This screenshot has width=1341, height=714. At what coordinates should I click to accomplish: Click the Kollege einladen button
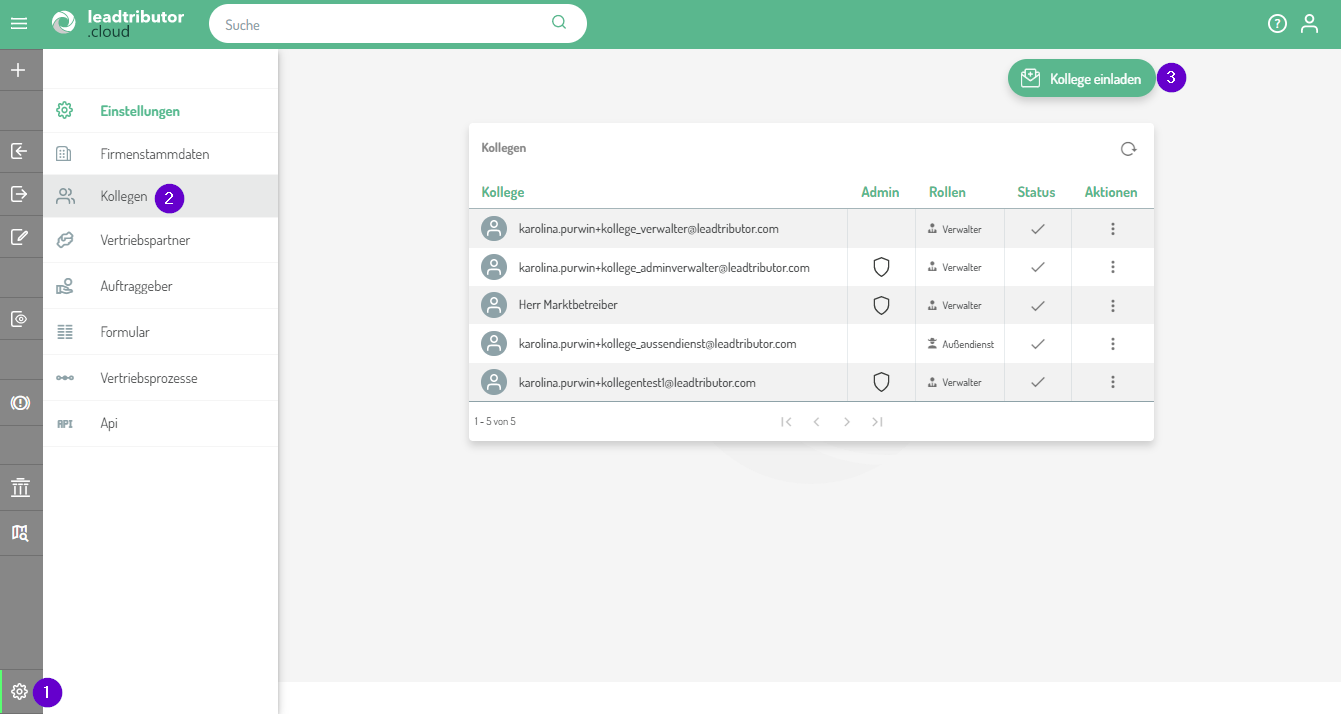pyautogui.click(x=1081, y=79)
